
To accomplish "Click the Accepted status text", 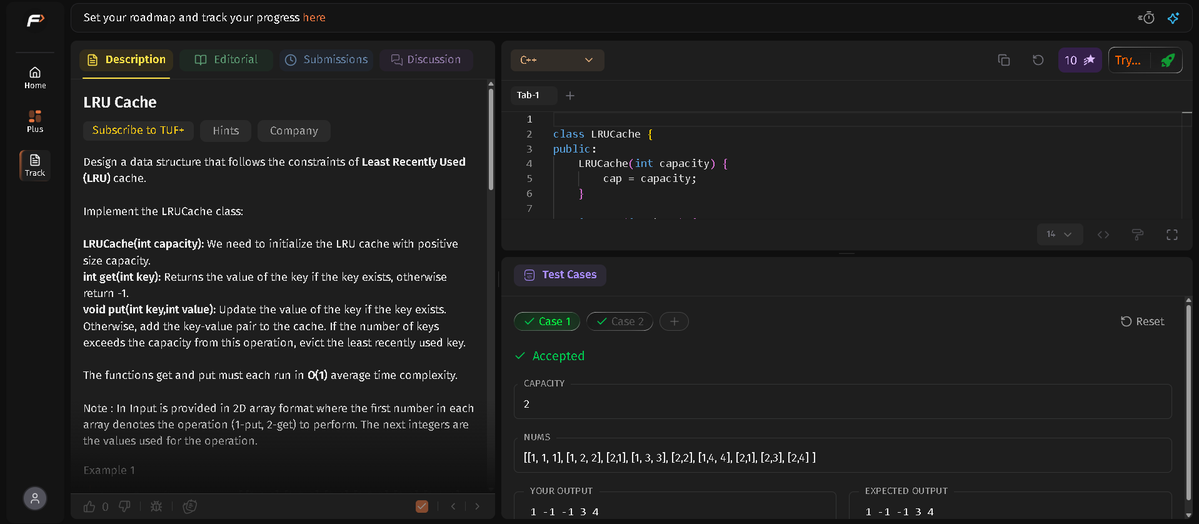I will coord(558,356).
